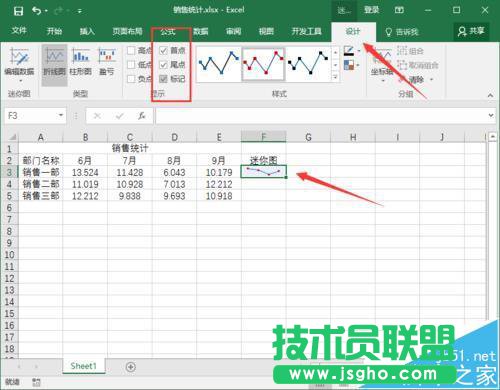Image resolution: width=500 pixels, height=390 pixels.
Task: Select cell F3 containing the sparkline
Action: 263,172
